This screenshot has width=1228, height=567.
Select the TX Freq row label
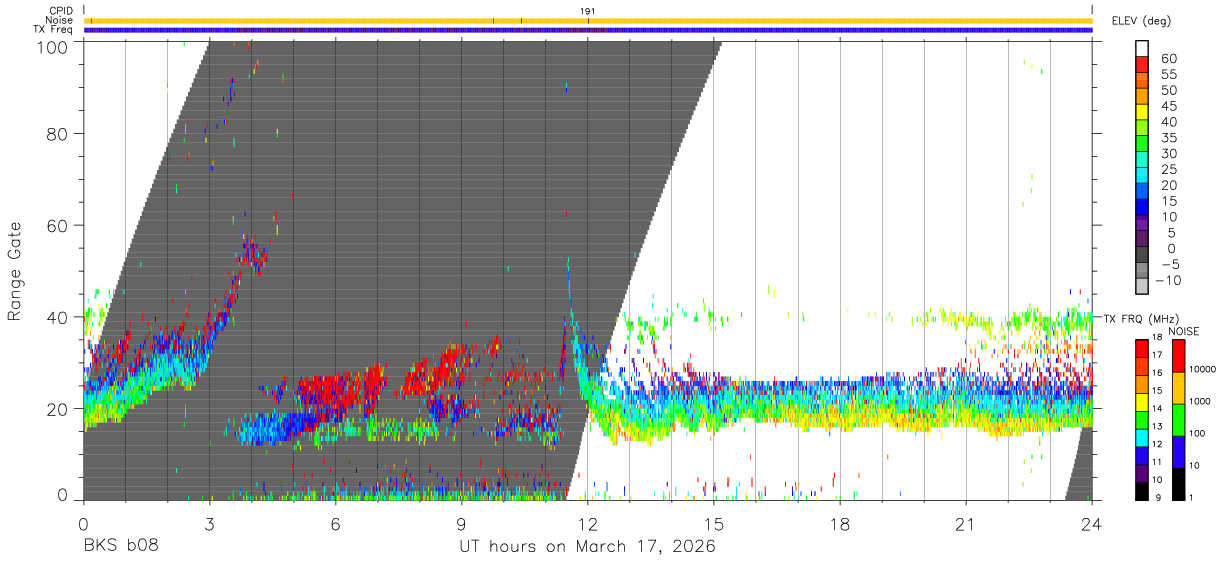coord(54,30)
